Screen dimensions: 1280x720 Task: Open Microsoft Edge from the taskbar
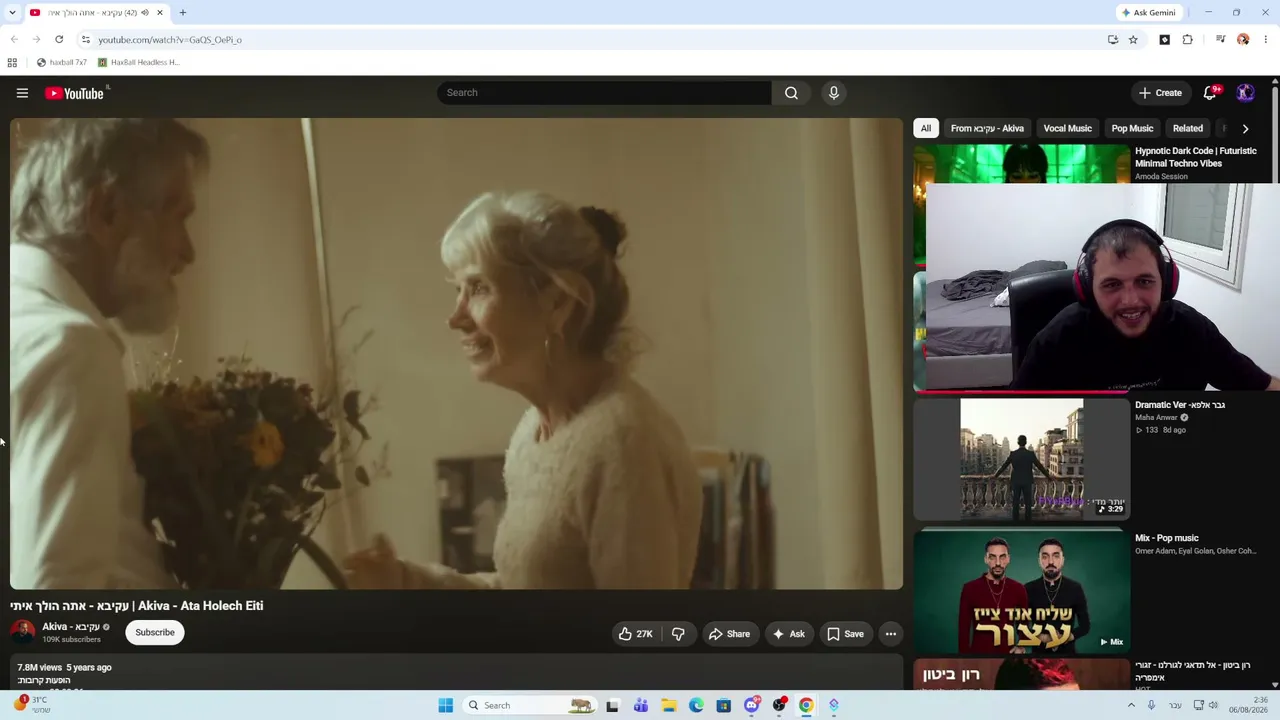(x=696, y=705)
